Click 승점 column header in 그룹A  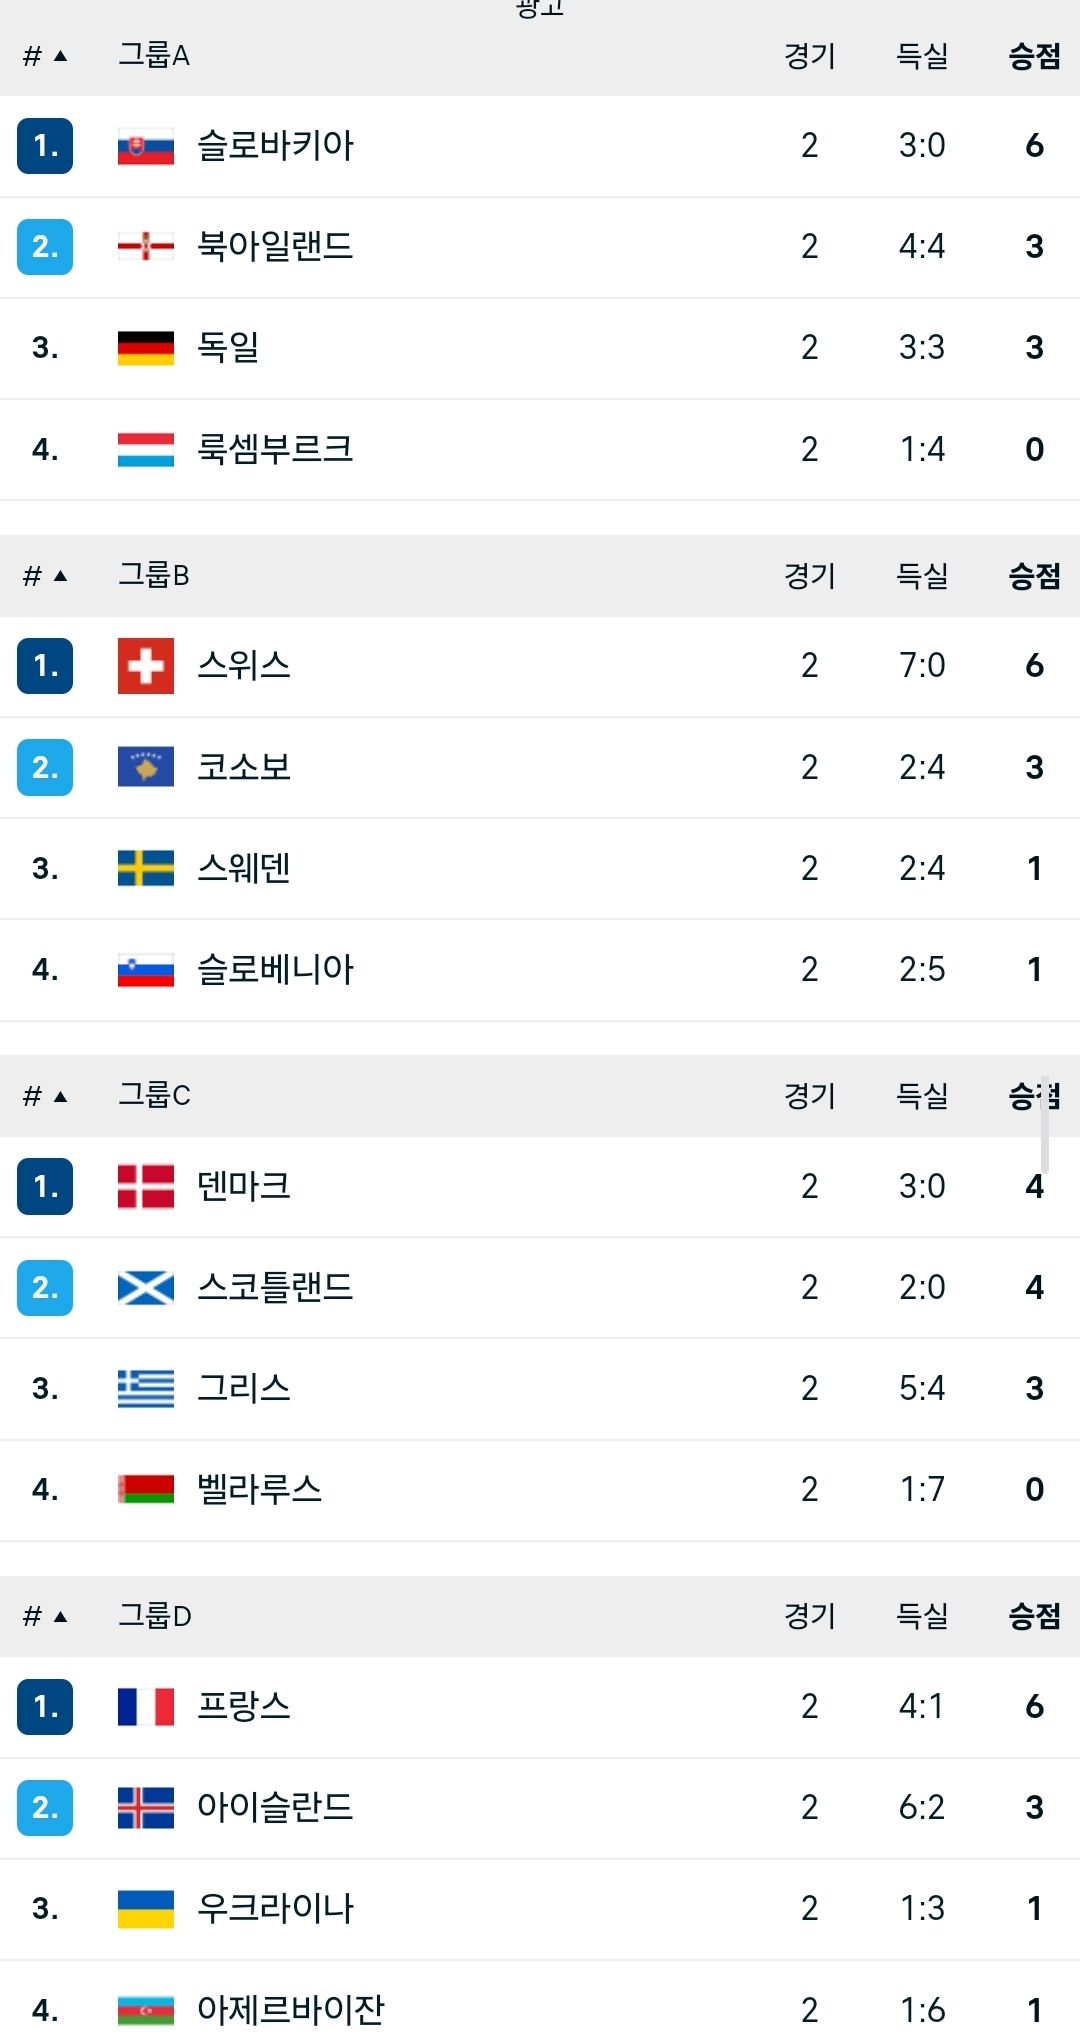pos(1034,56)
